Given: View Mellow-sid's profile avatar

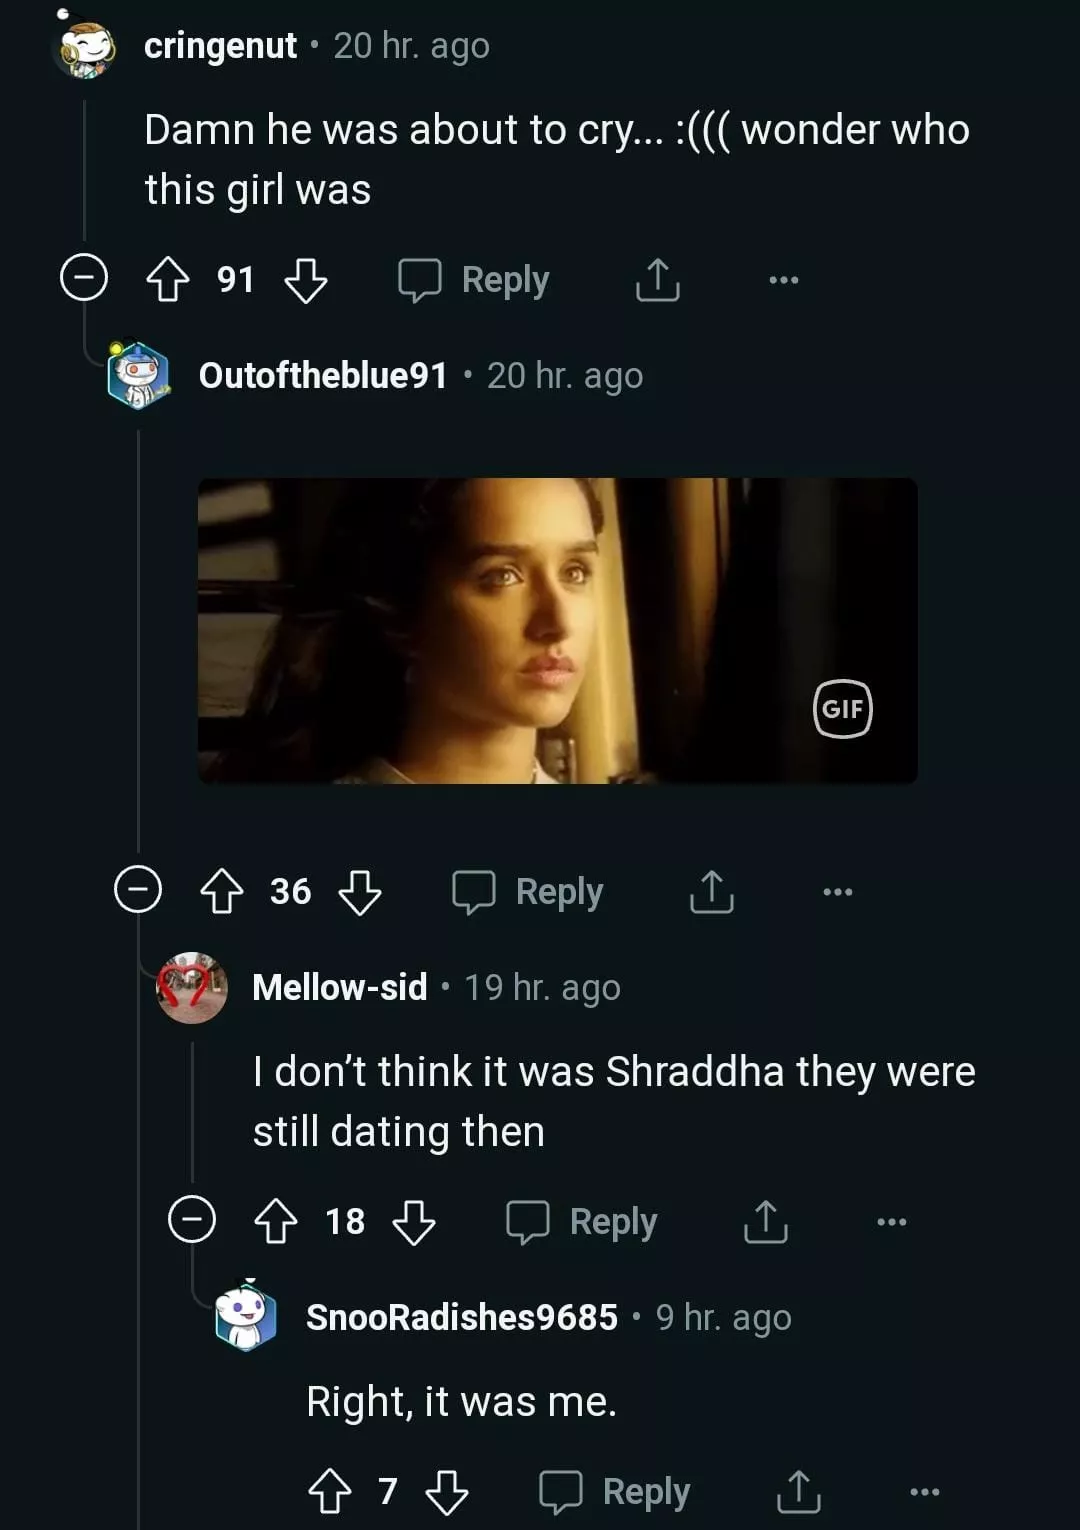Looking at the screenshot, I should [192, 988].
